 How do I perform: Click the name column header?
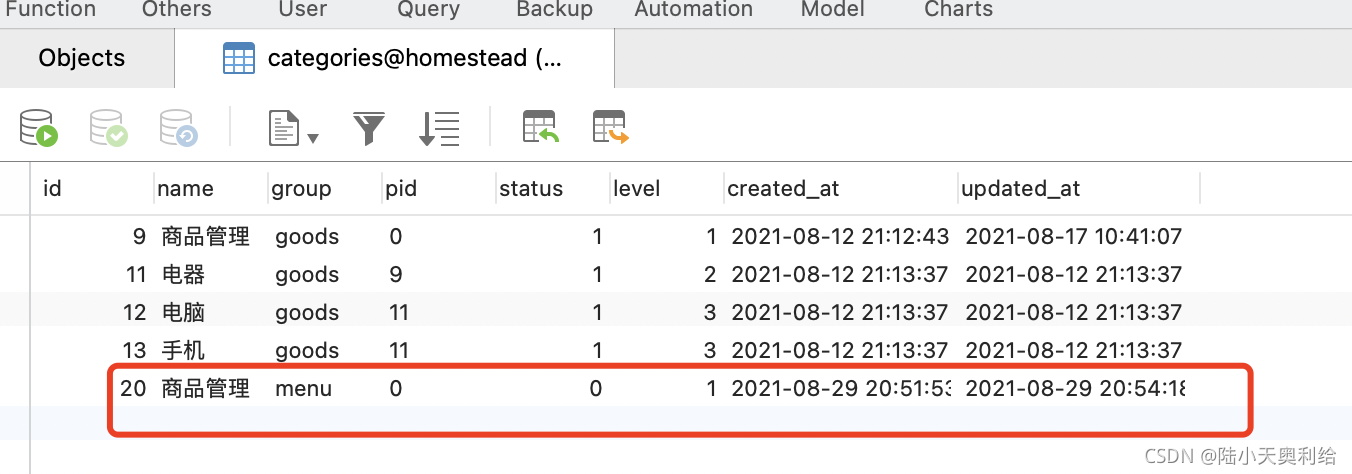pyautogui.click(x=211, y=188)
